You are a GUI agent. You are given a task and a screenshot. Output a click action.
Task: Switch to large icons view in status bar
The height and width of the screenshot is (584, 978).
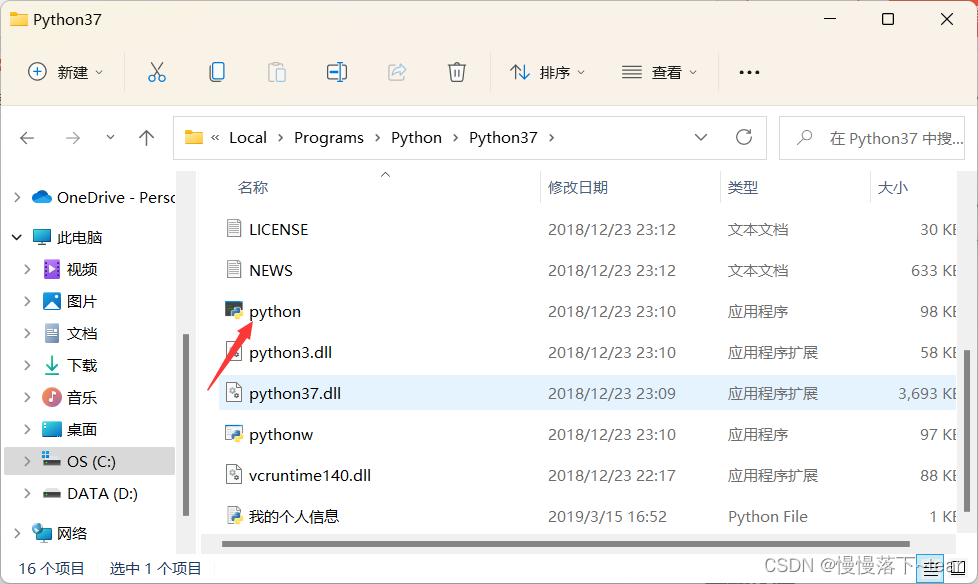[x=959, y=568]
